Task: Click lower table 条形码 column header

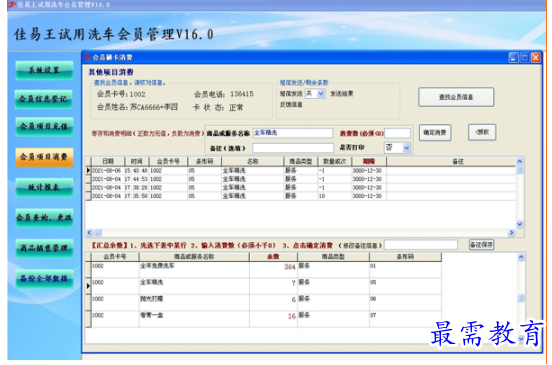Action: tap(405, 257)
